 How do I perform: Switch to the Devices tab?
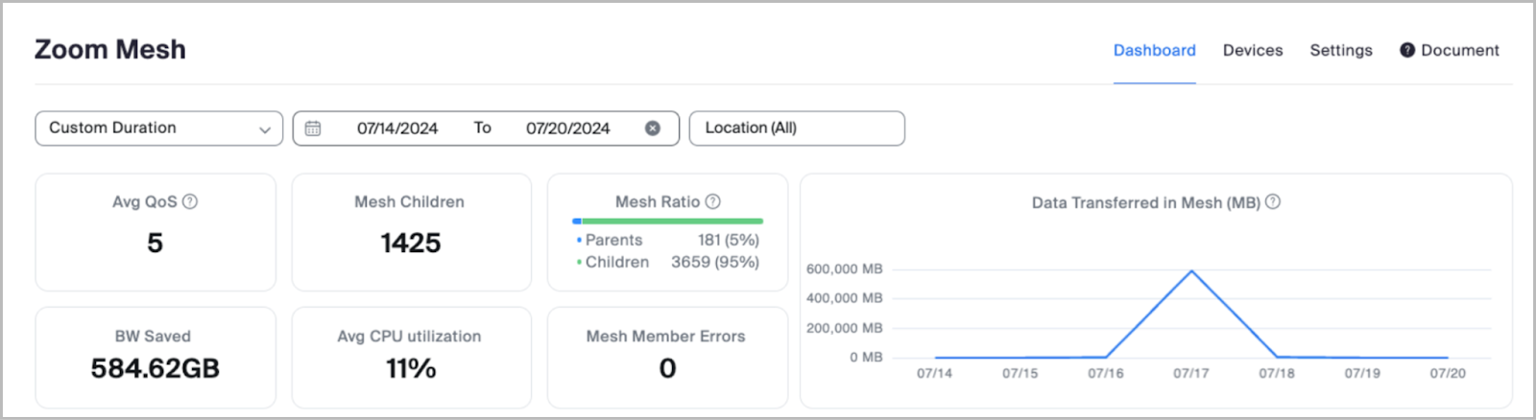[x=1253, y=50]
